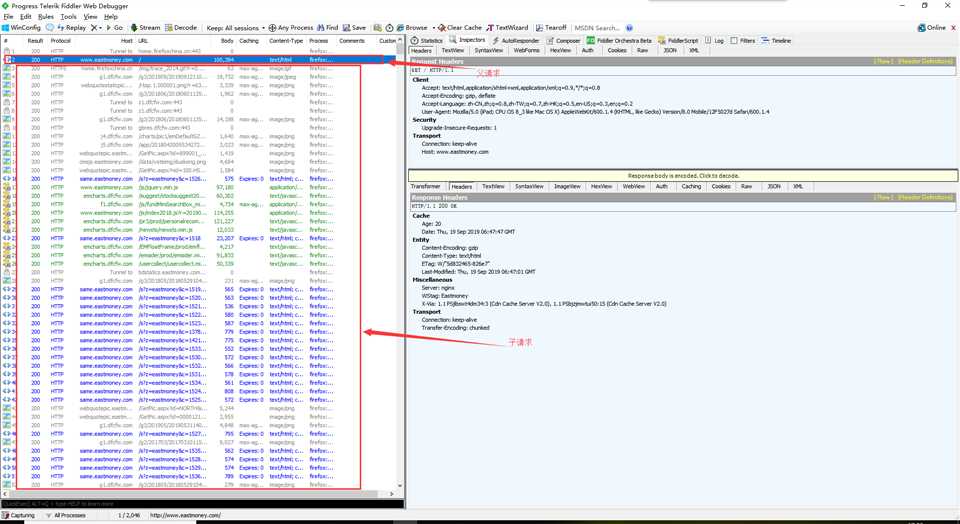Replay the selected session
Image resolution: width=960 pixels, height=524 pixels.
coord(72,28)
